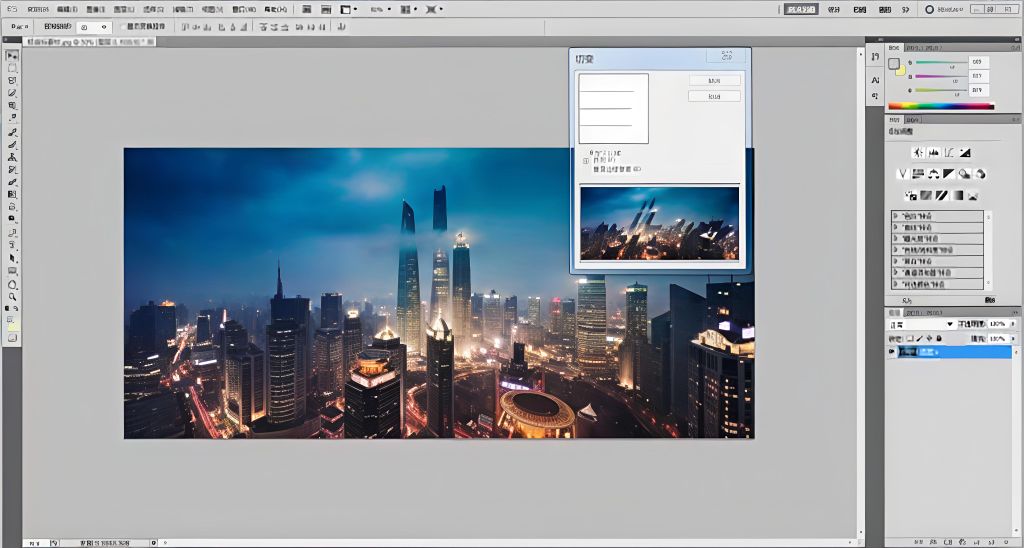Click the Curves adjustment icon
Screen dimensions: 1024x548
click(949, 153)
